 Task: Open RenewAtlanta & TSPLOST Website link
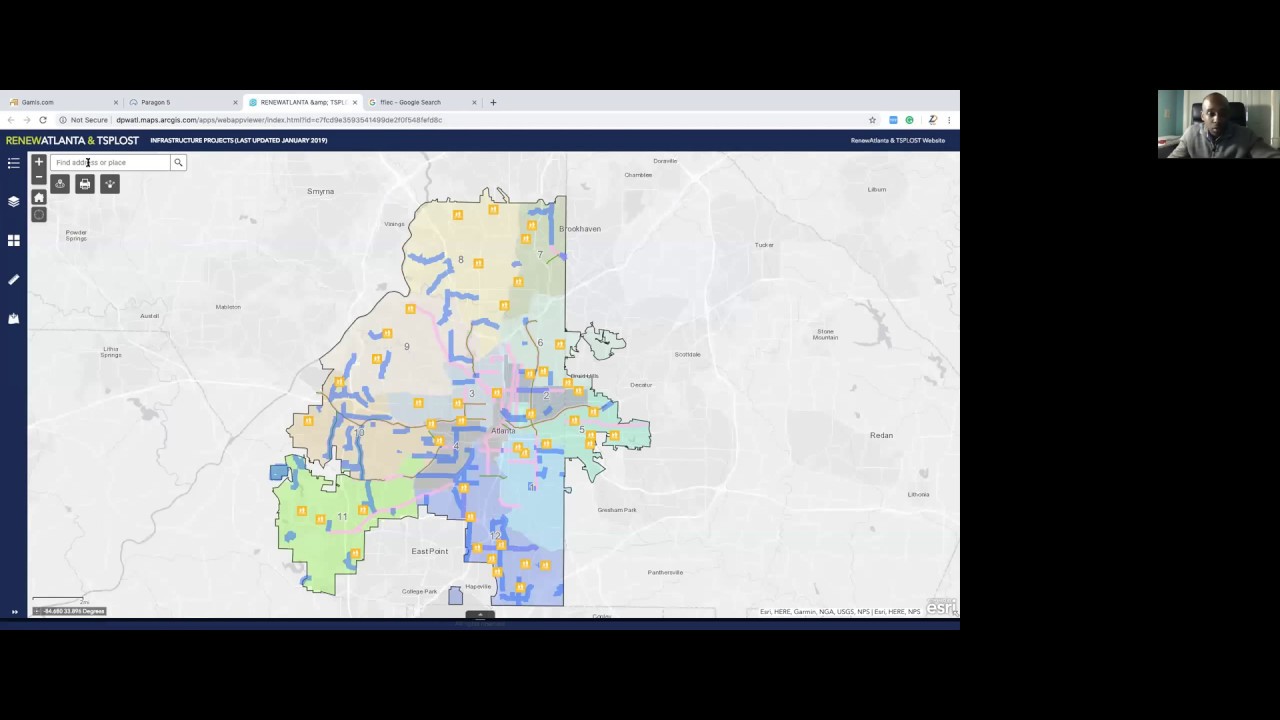(897, 141)
